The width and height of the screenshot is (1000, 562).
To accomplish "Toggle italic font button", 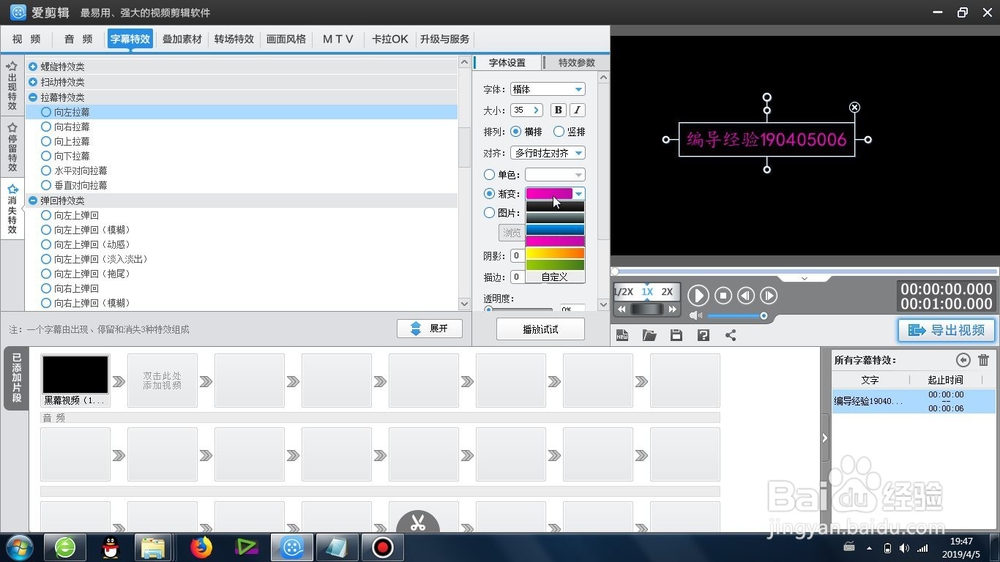I will [577, 110].
